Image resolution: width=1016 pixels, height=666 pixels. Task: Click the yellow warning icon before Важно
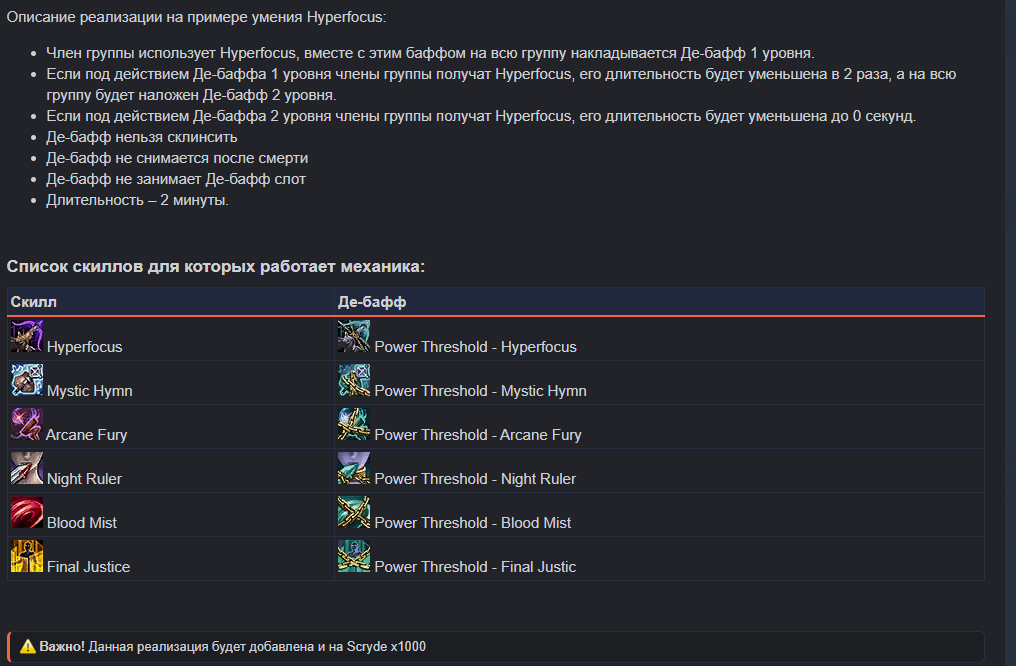[27, 646]
